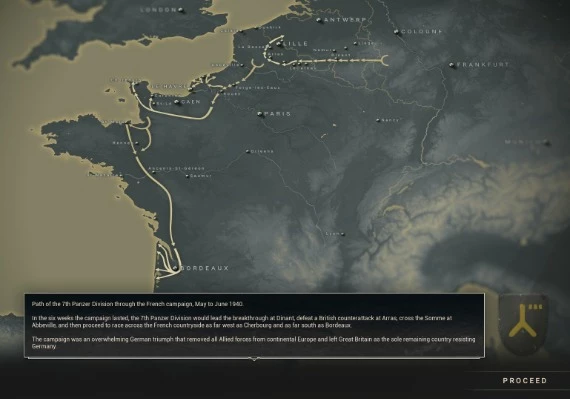Click the Abbeville town marker

[242, 65]
